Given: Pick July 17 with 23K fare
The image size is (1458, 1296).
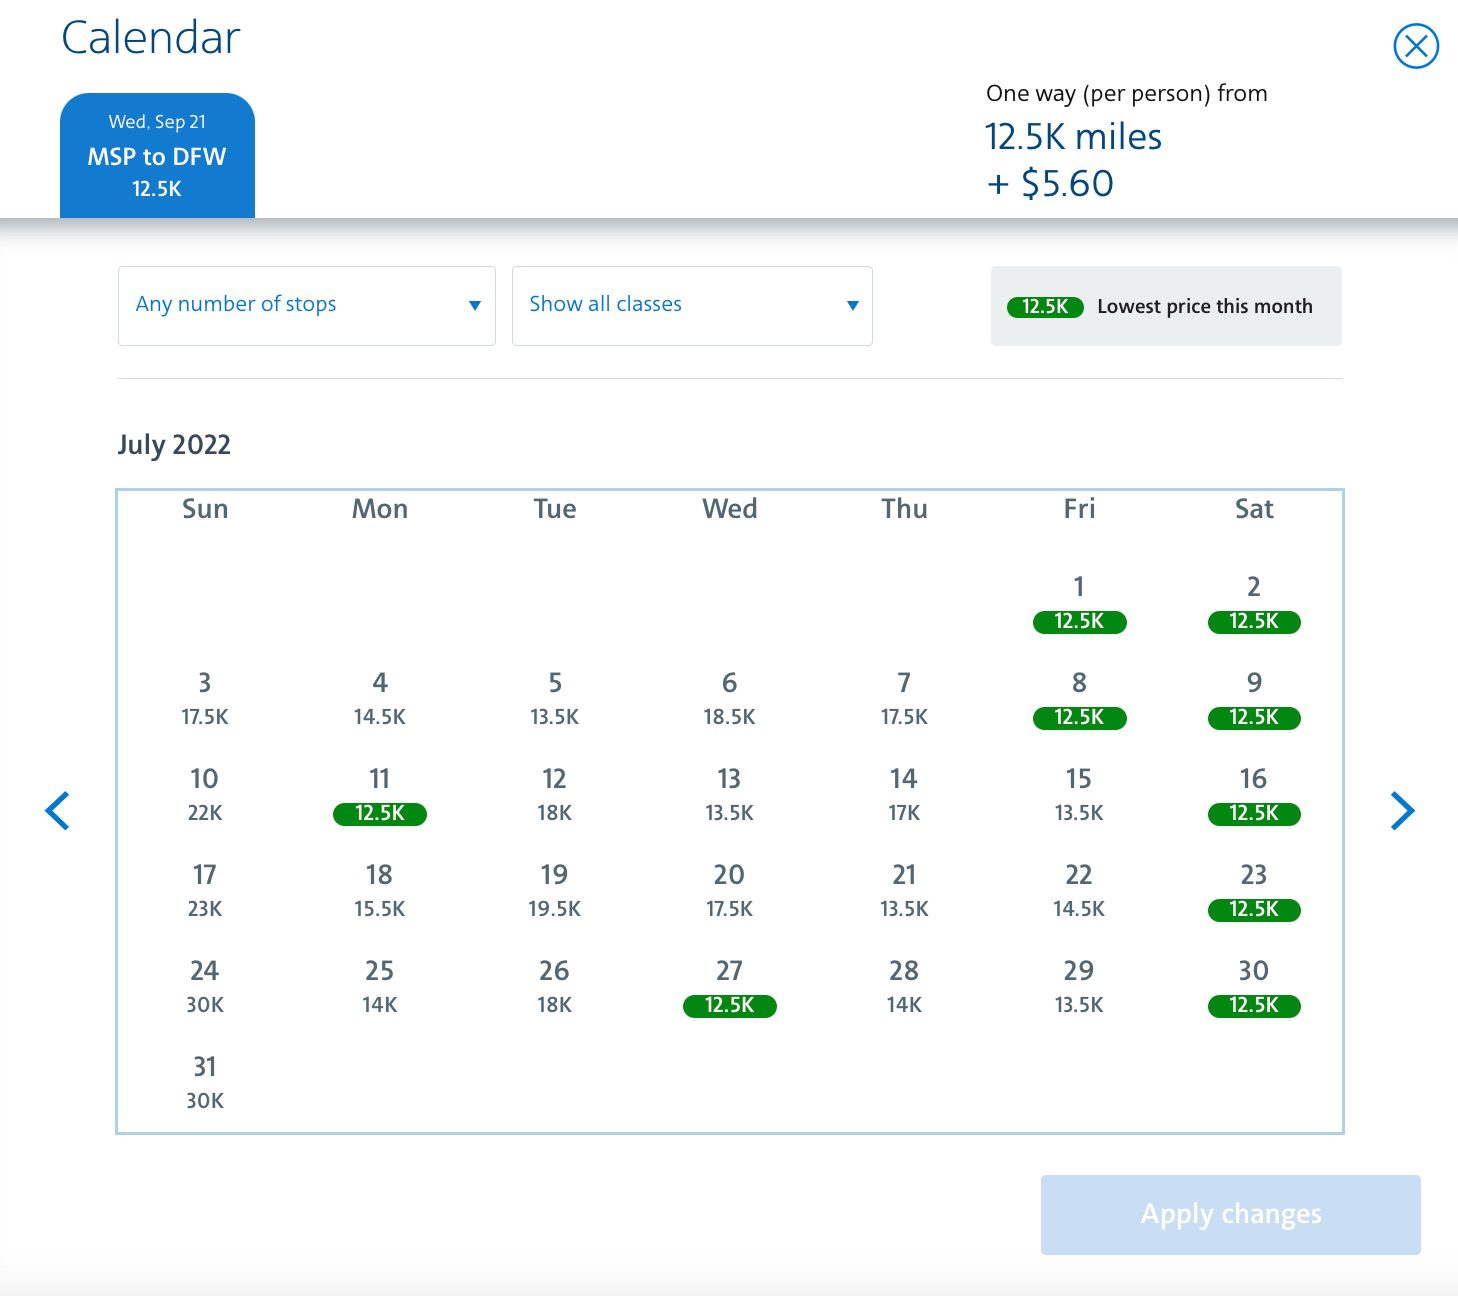Looking at the screenshot, I should [204, 891].
